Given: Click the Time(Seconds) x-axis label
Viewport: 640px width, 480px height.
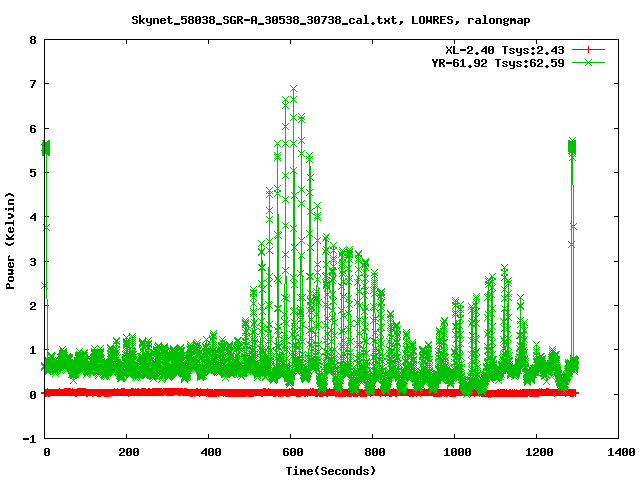Looking at the screenshot, I should tap(331, 471).
